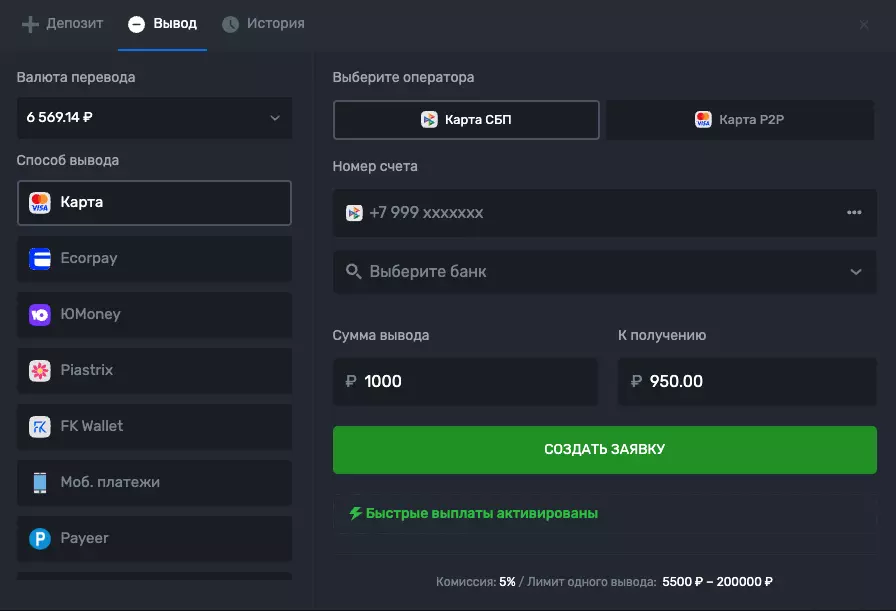This screenshot has width=896, height=611.
Task: Click the Payeer icon in the sidebar
Action: [40, 538]
